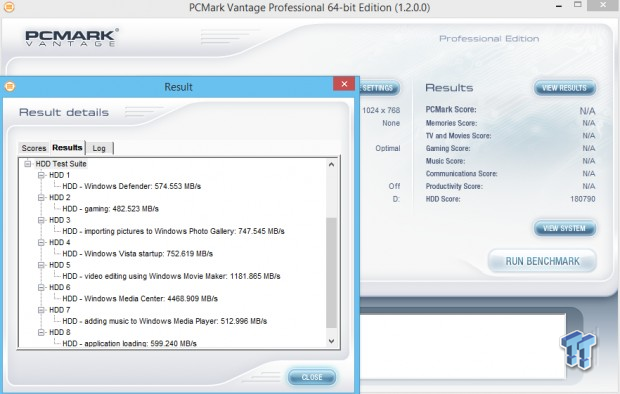
Task: Click the 1024 x 768 resolution value
Action: (x=381, y=110)
